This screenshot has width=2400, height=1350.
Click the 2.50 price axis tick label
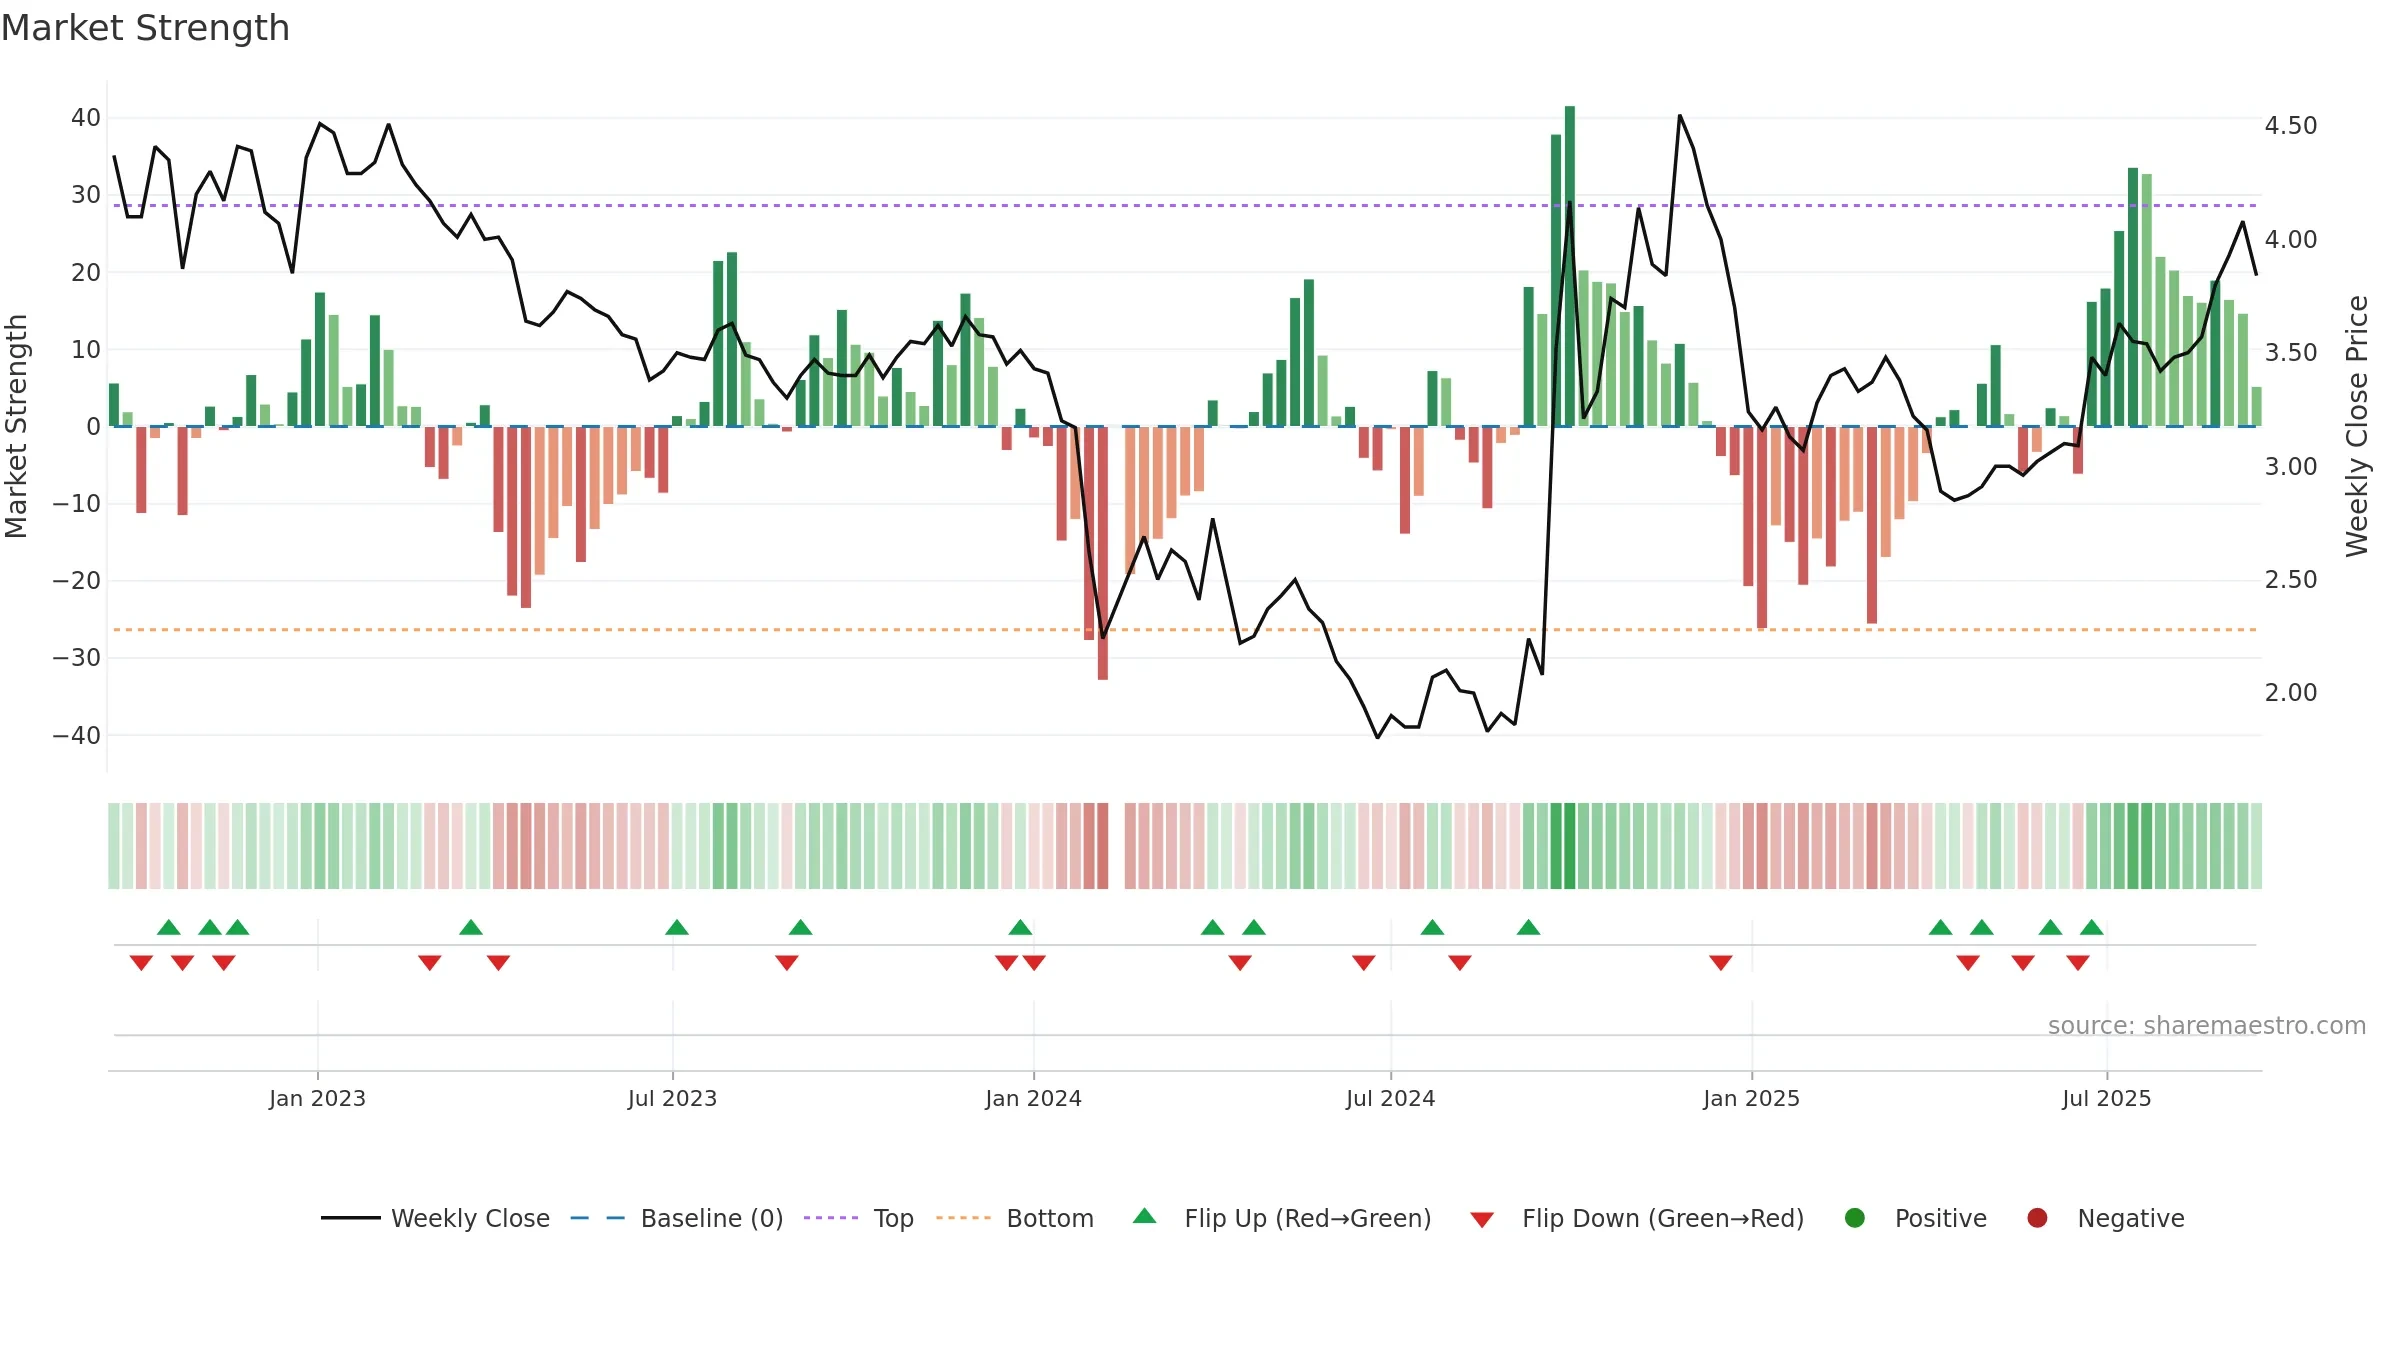tap(2290, 580)
